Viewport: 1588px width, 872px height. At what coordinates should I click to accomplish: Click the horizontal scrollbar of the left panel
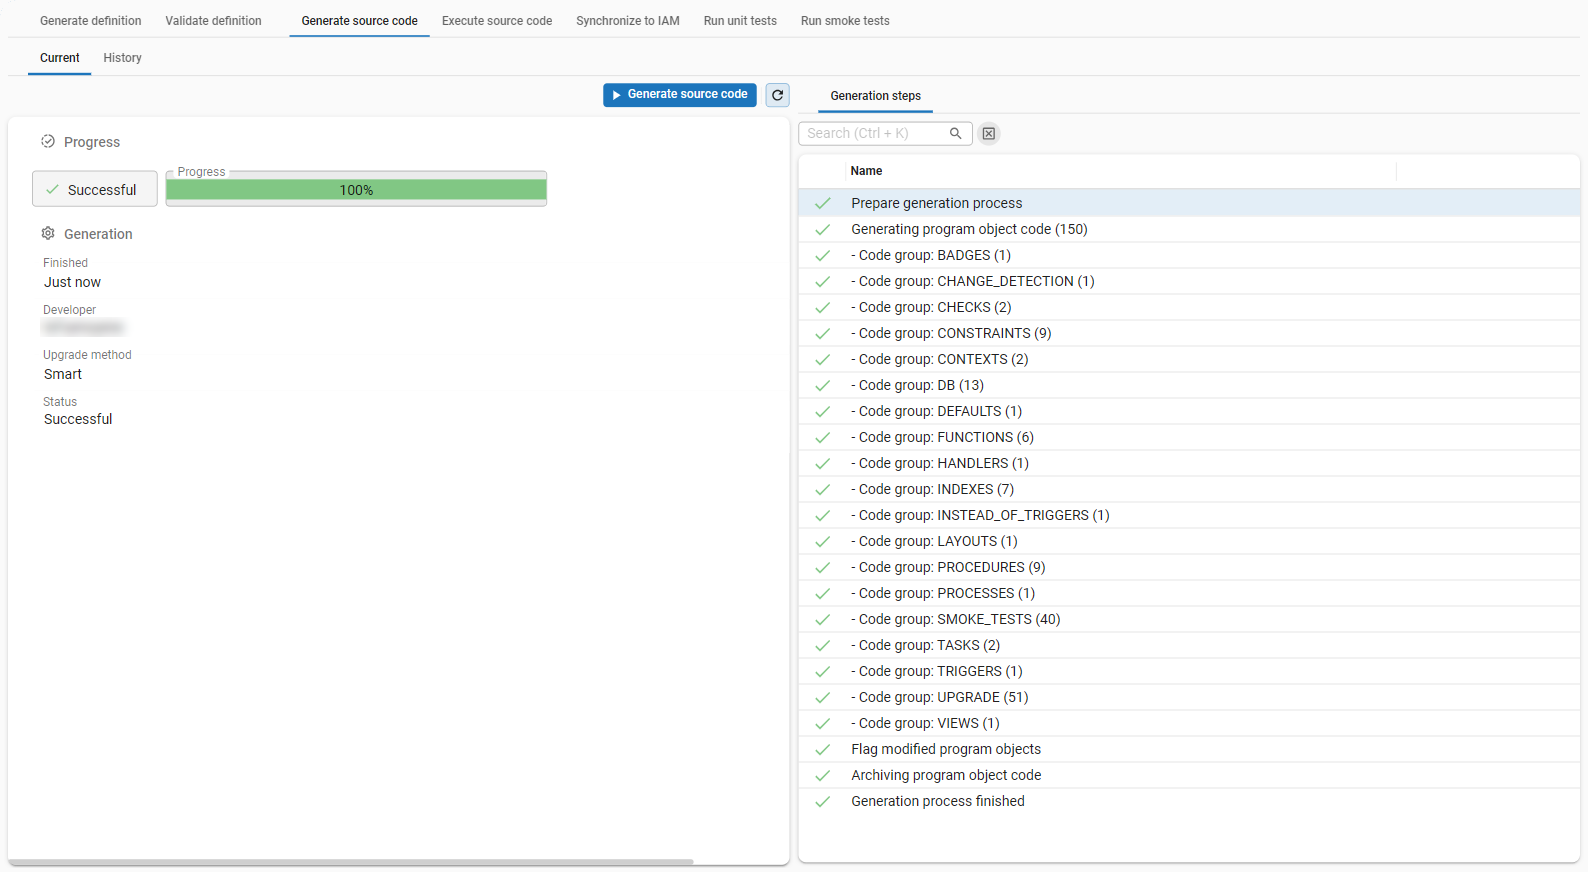(351, 861)
